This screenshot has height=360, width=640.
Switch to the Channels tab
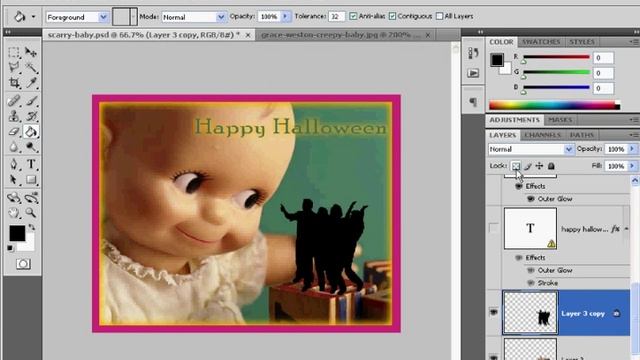542,135
